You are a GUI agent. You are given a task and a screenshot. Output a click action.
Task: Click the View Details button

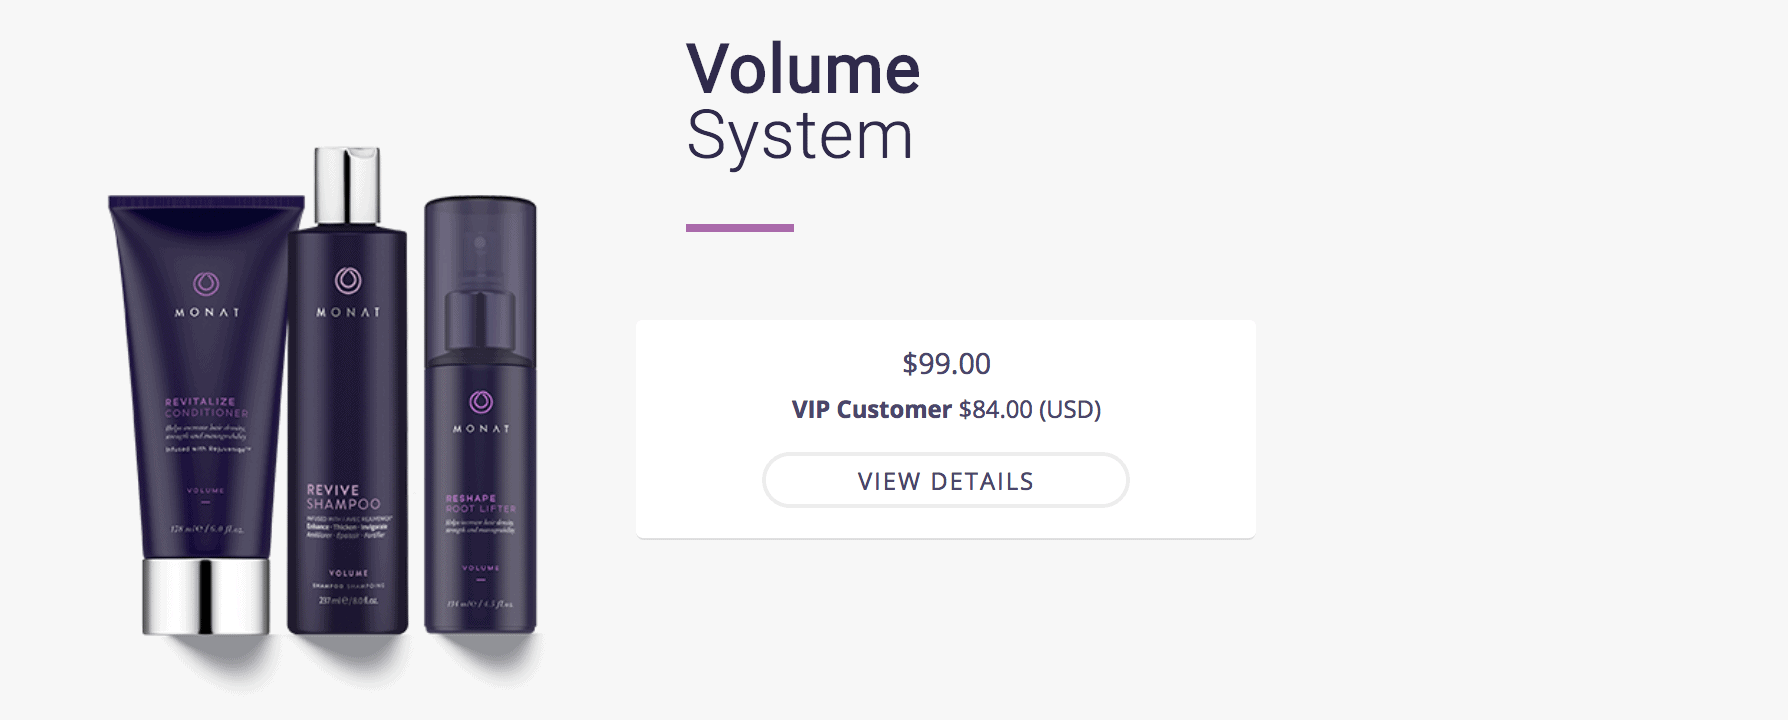pos(945,481)
